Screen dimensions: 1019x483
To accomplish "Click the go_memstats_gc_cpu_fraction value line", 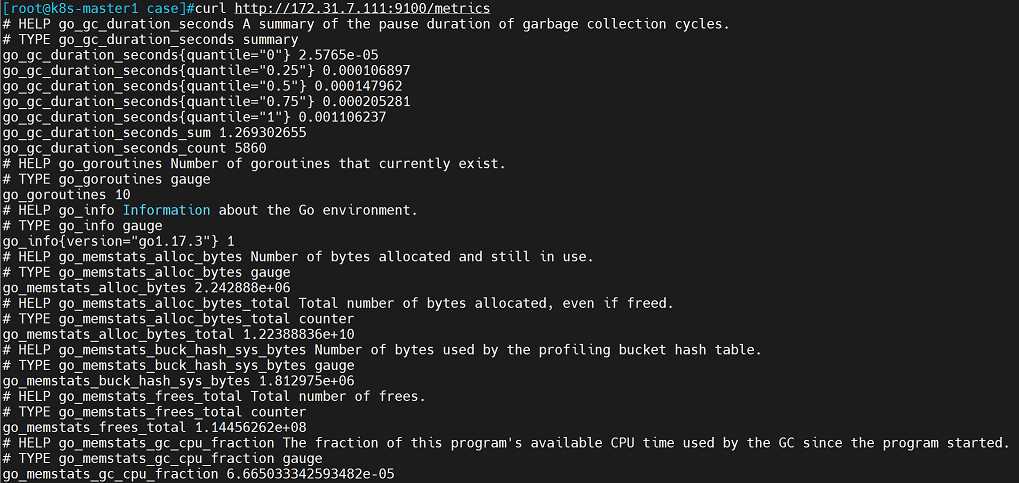I will [199, 474].
